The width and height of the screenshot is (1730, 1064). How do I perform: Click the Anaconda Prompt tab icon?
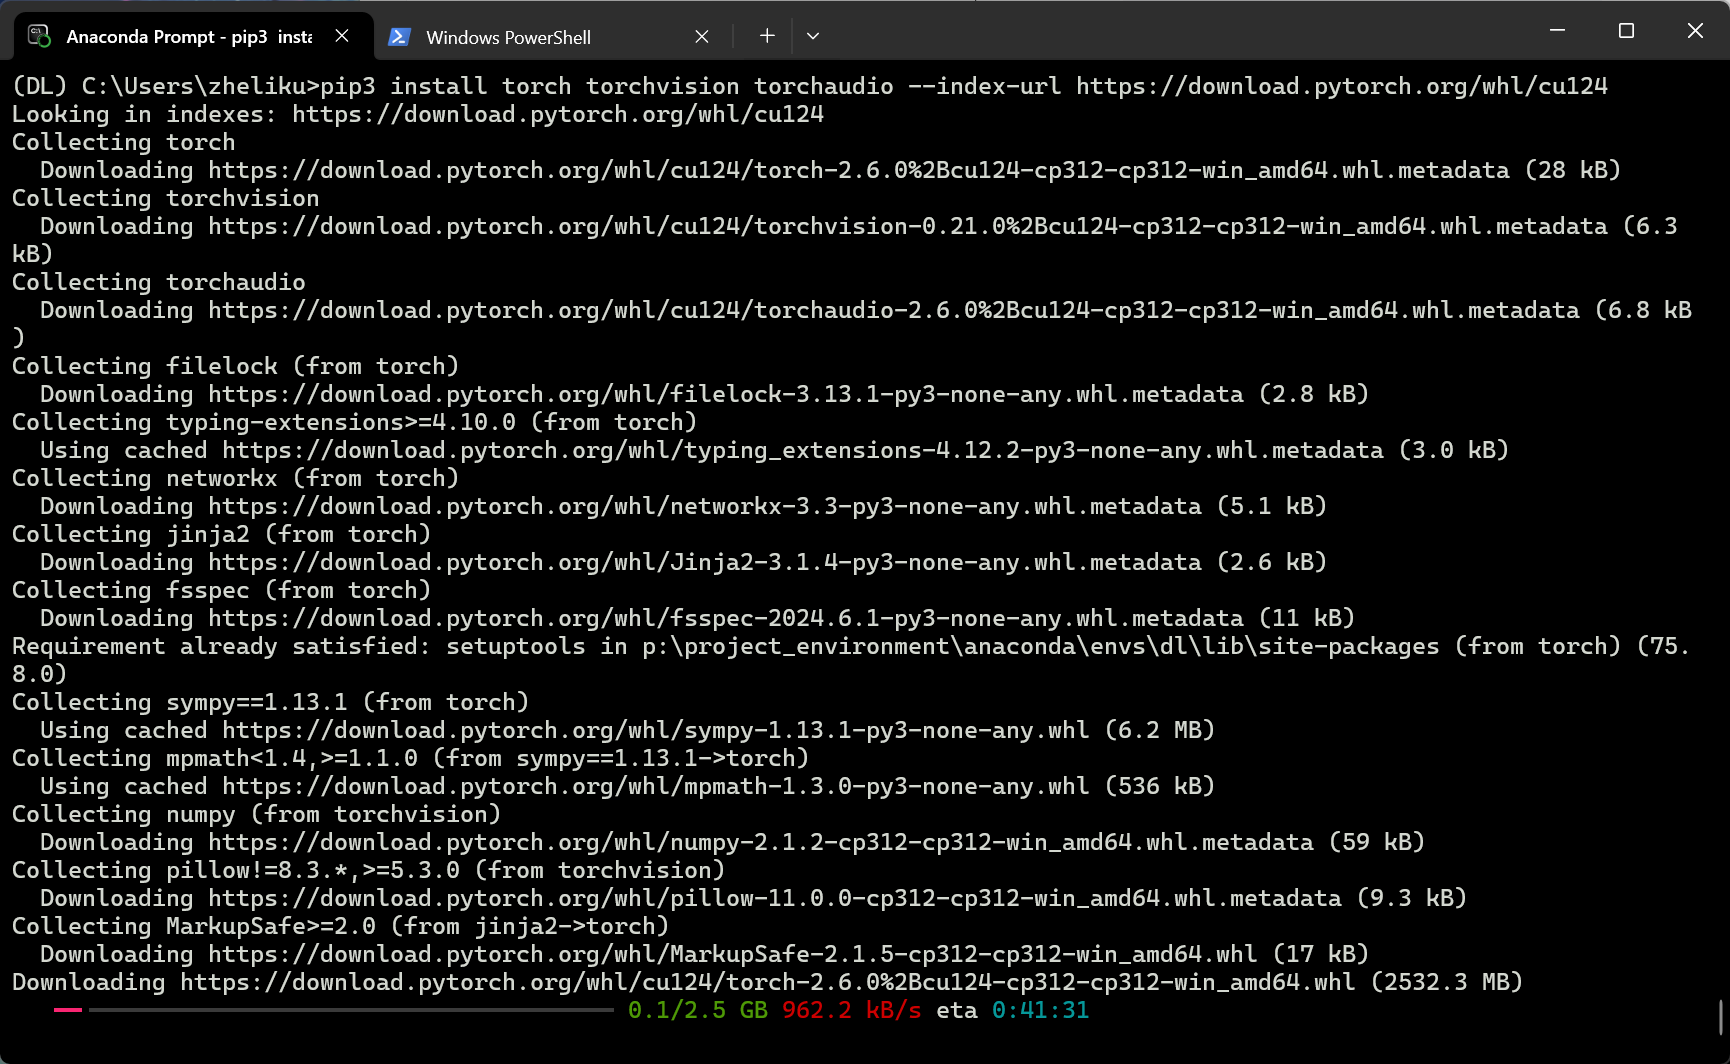[39, 36]
